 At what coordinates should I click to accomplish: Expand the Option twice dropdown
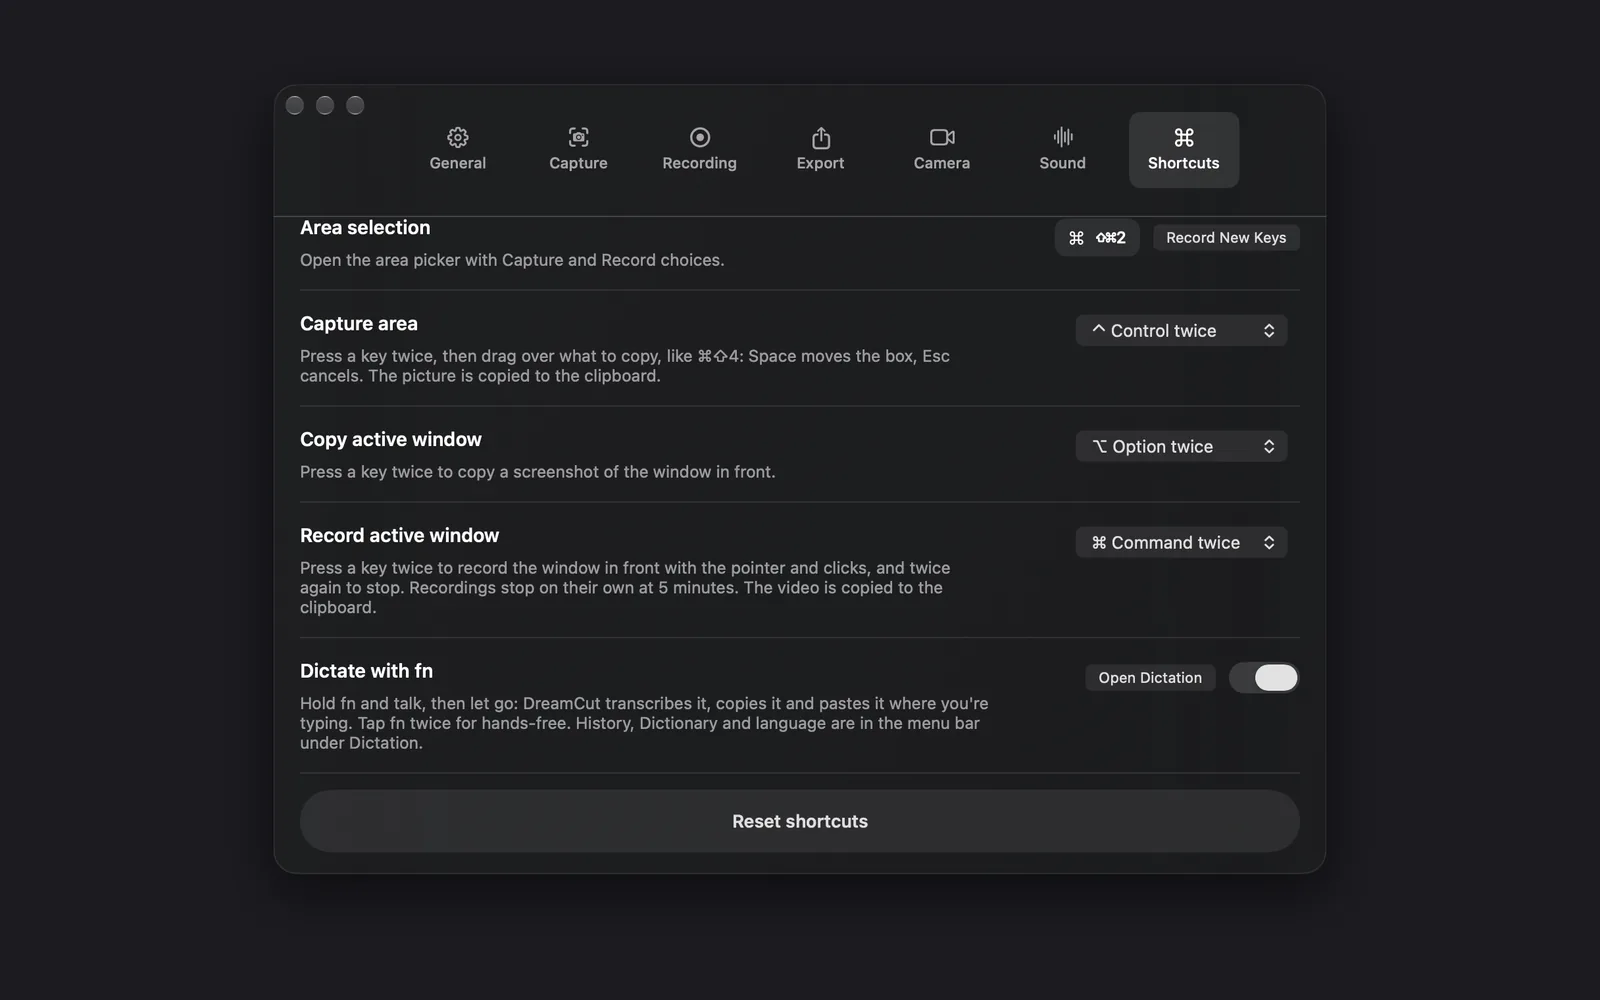1181,446
